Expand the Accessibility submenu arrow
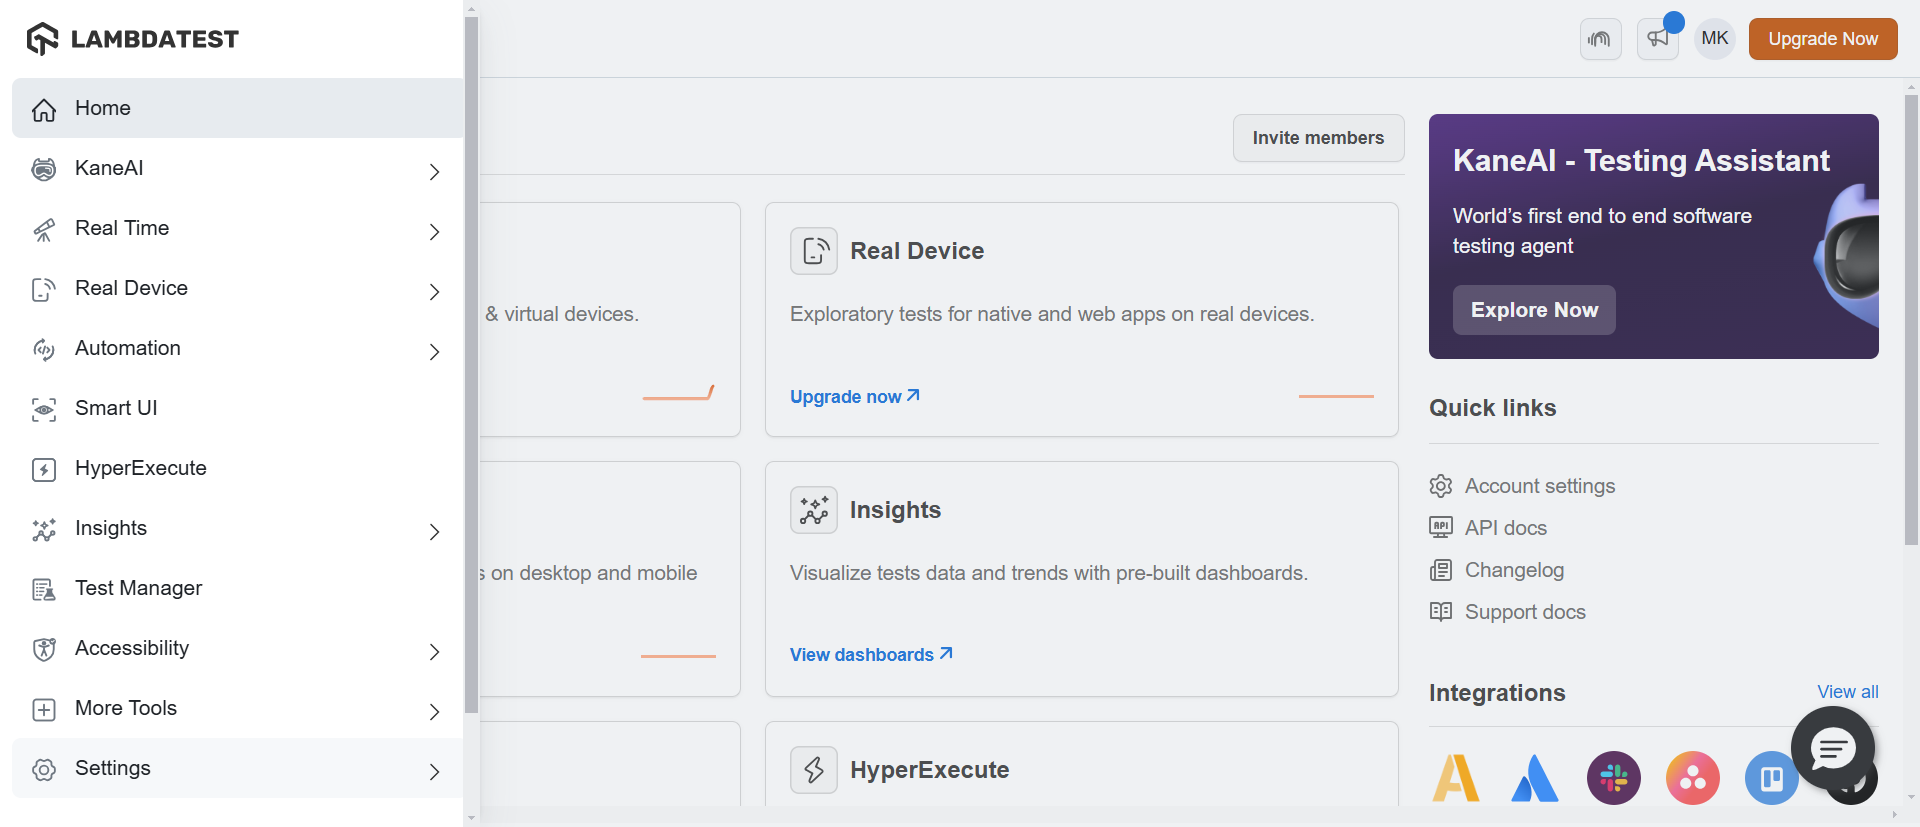Image resolution: width=1920 pixels, height=827 pixels. tap(434, 651)
